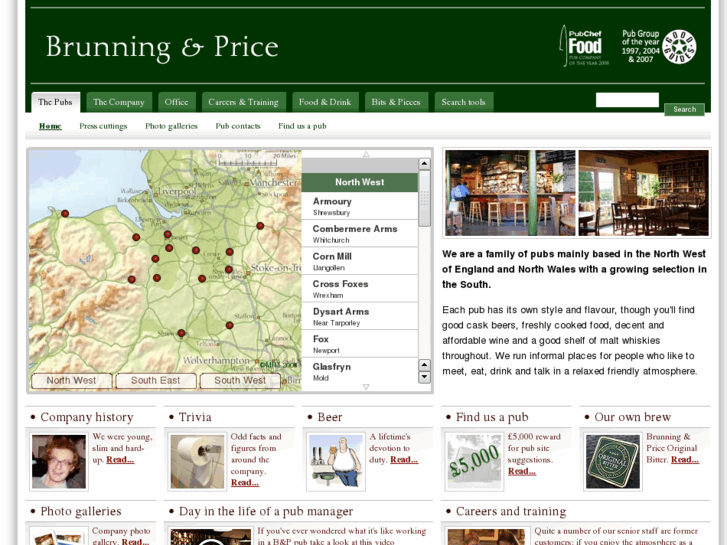
Task: Focus the site search input field
Action: 627,100
